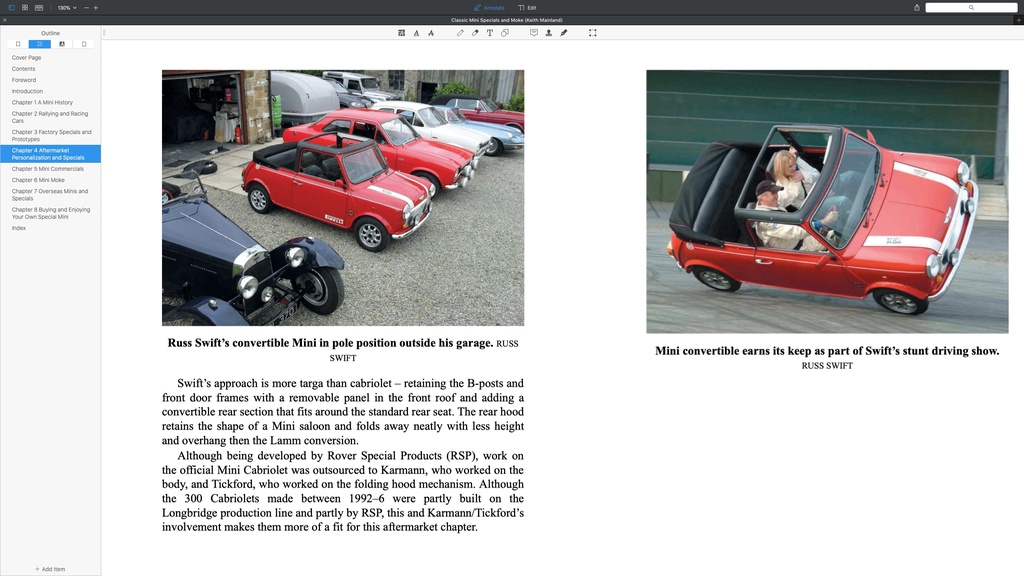1024x576 pixels.
Task: Select the pencil drawing tool
Action: (461, 32)
